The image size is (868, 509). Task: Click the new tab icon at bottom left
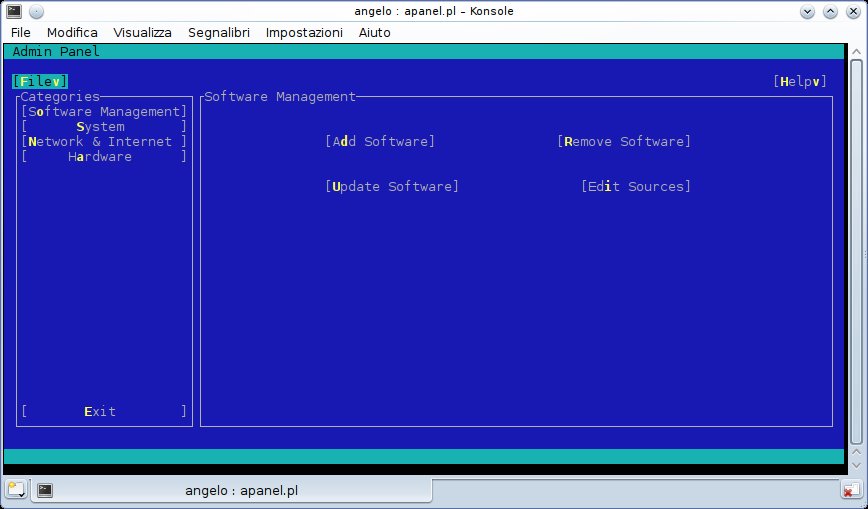pos(16,490)
